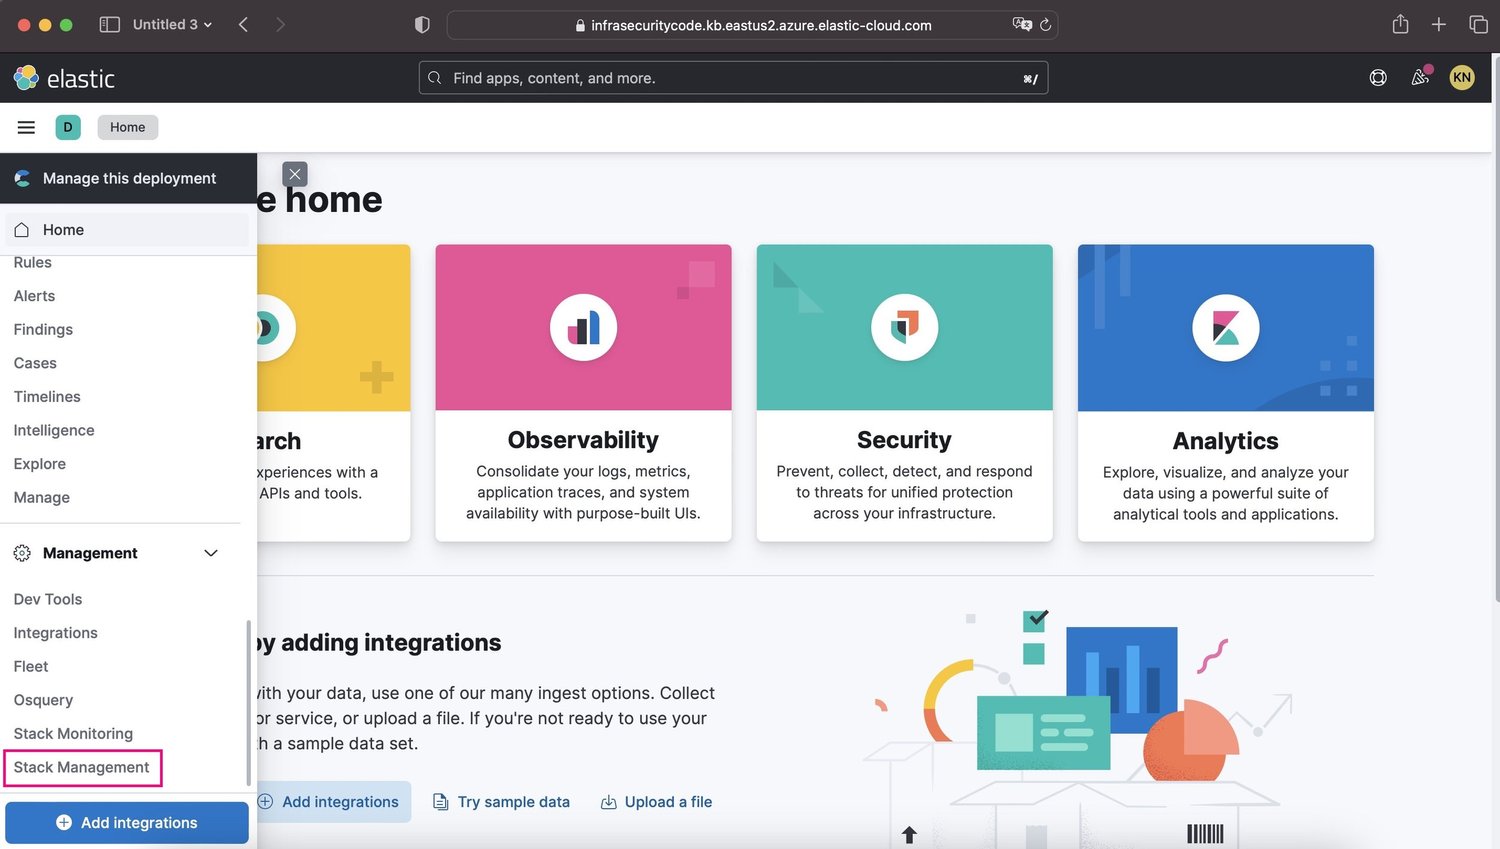Open Stack Management from the sidebar
Image resolution: width=1500 pixels, height=849 pixels.
(81, 767)
